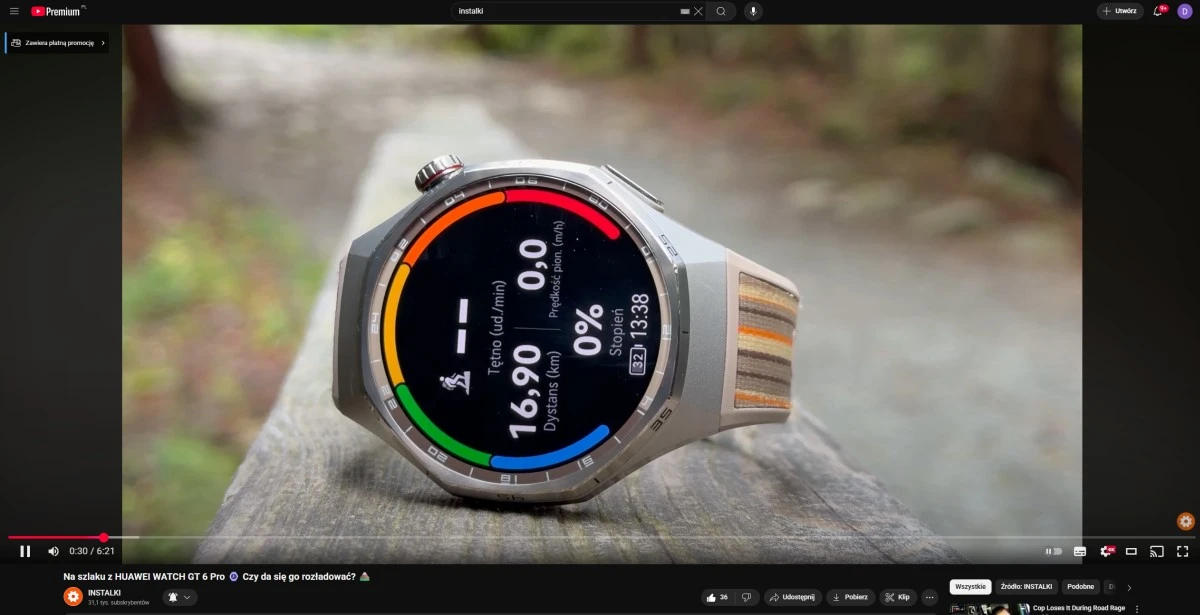Expand the paid promotion notice

coord(57,43)
